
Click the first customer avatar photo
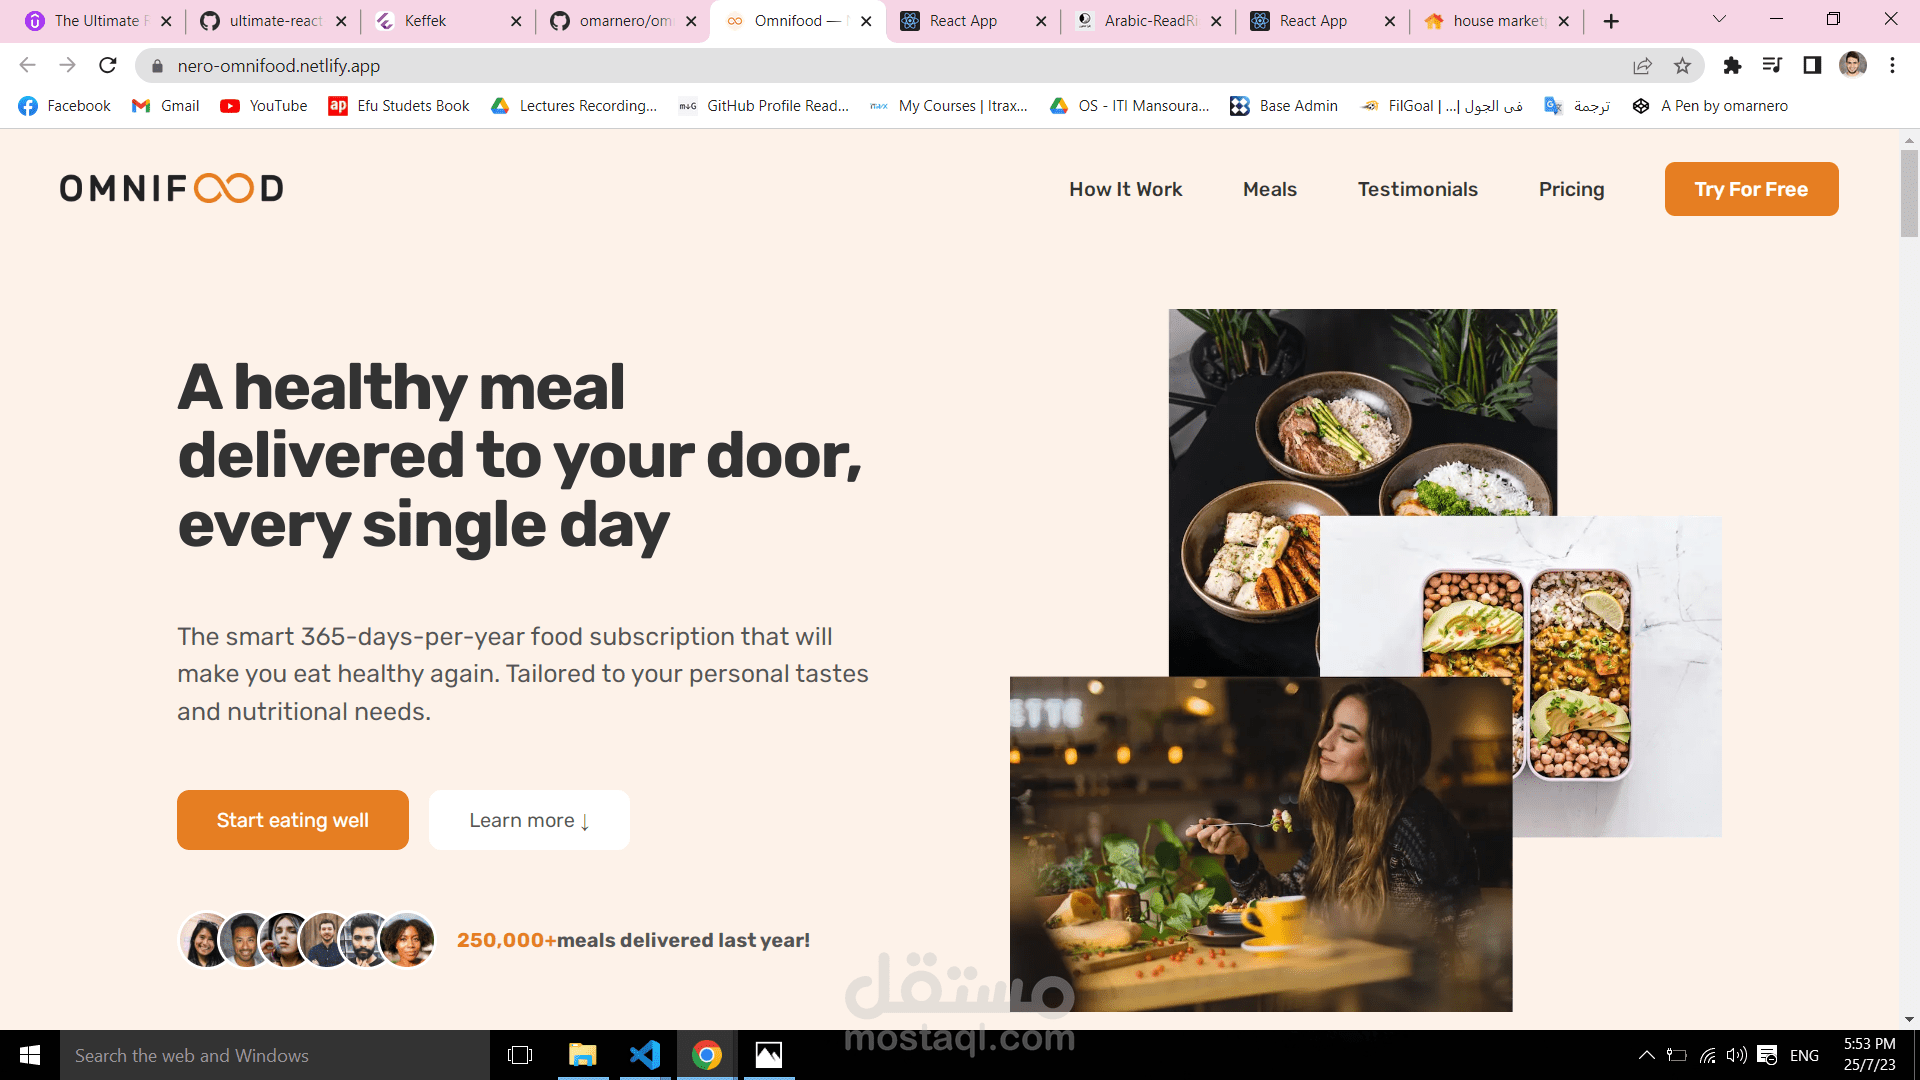[x=204, y=940]
